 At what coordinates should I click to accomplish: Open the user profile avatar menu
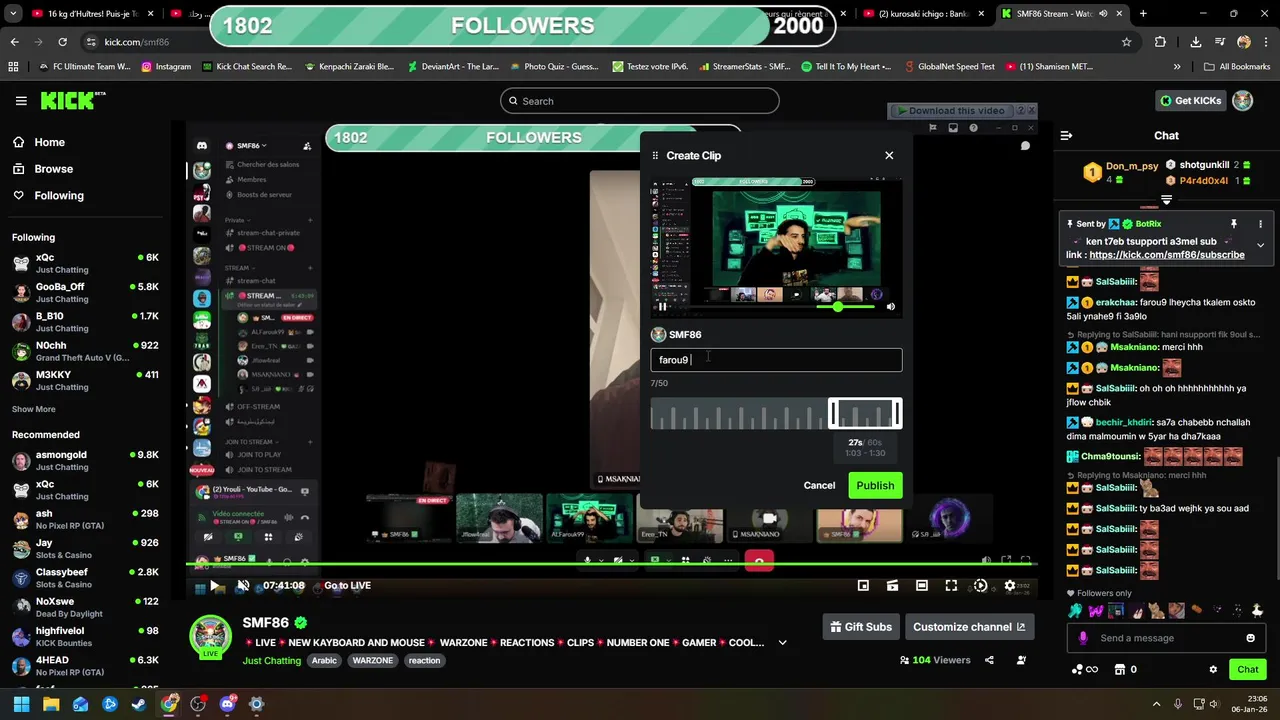1243,101
